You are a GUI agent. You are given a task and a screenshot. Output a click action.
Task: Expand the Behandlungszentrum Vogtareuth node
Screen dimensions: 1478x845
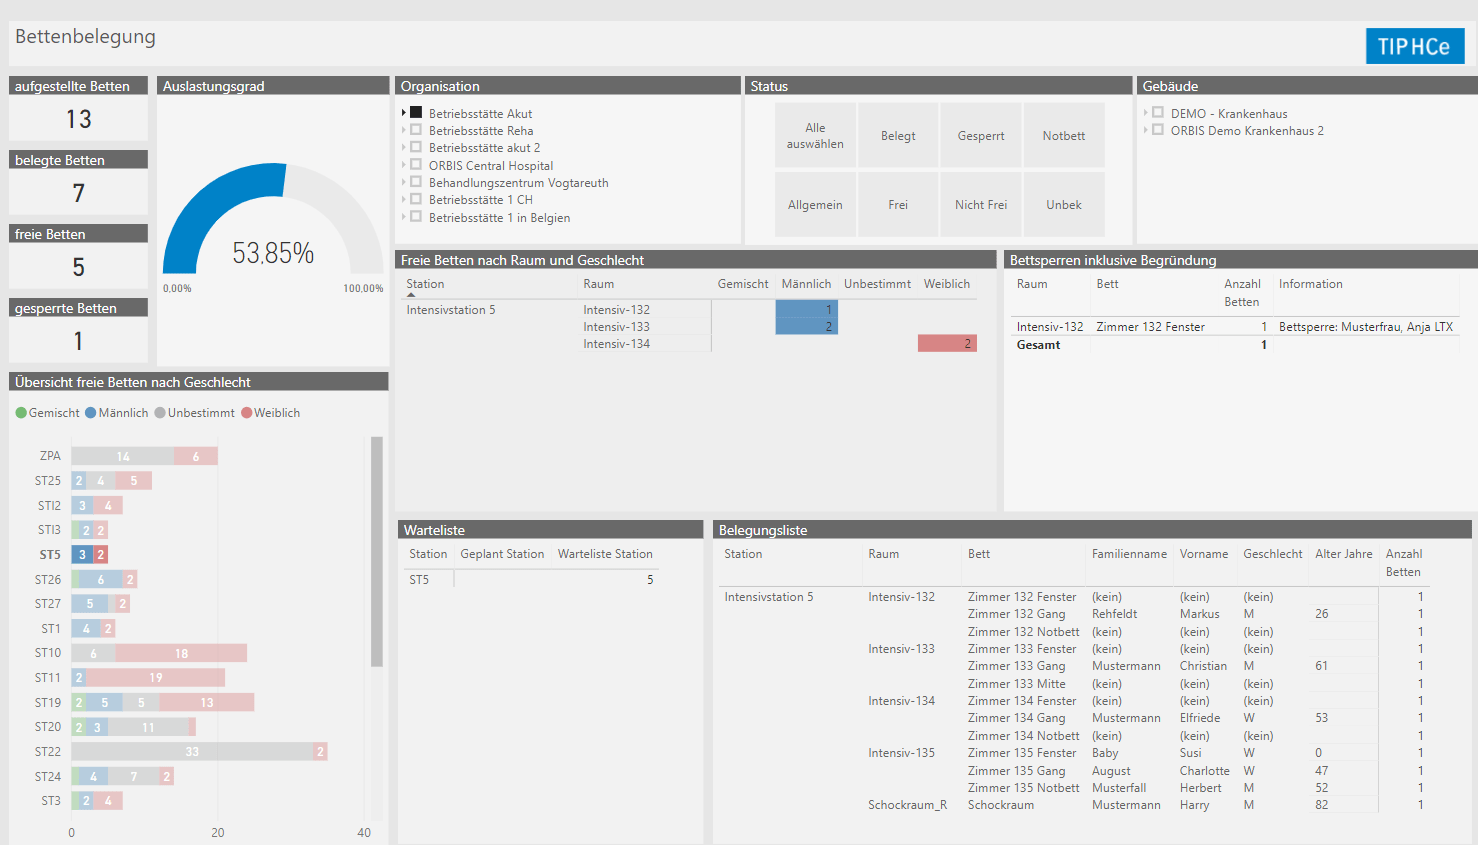404,182
